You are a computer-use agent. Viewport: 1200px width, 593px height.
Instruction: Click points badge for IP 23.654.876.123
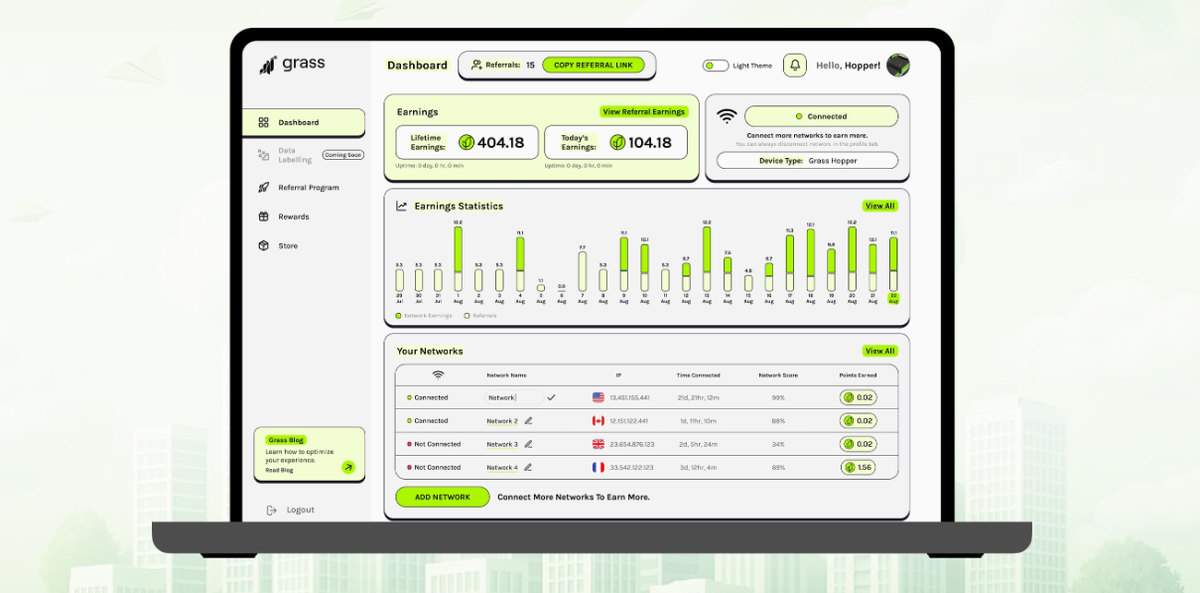click(858, 444)
